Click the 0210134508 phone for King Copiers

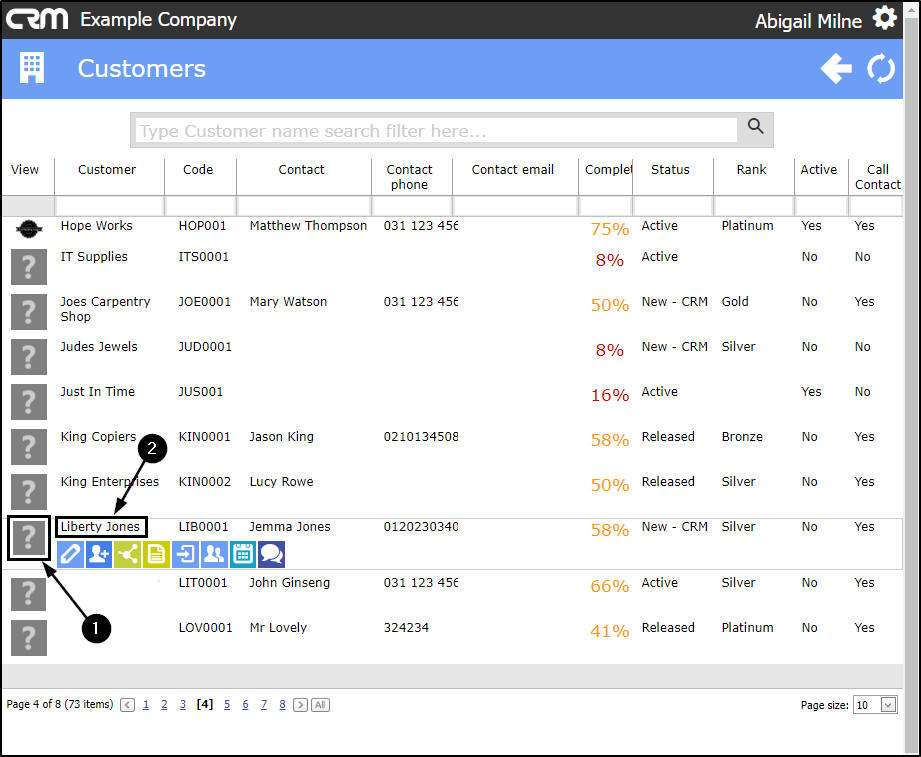421,437
